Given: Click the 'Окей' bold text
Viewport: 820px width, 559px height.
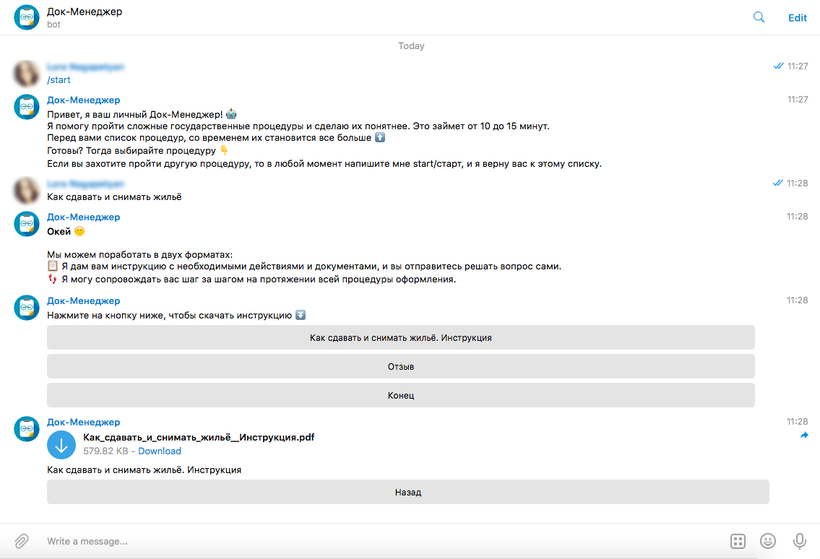Looking at the screenshot, I should [x=59, y=232].
